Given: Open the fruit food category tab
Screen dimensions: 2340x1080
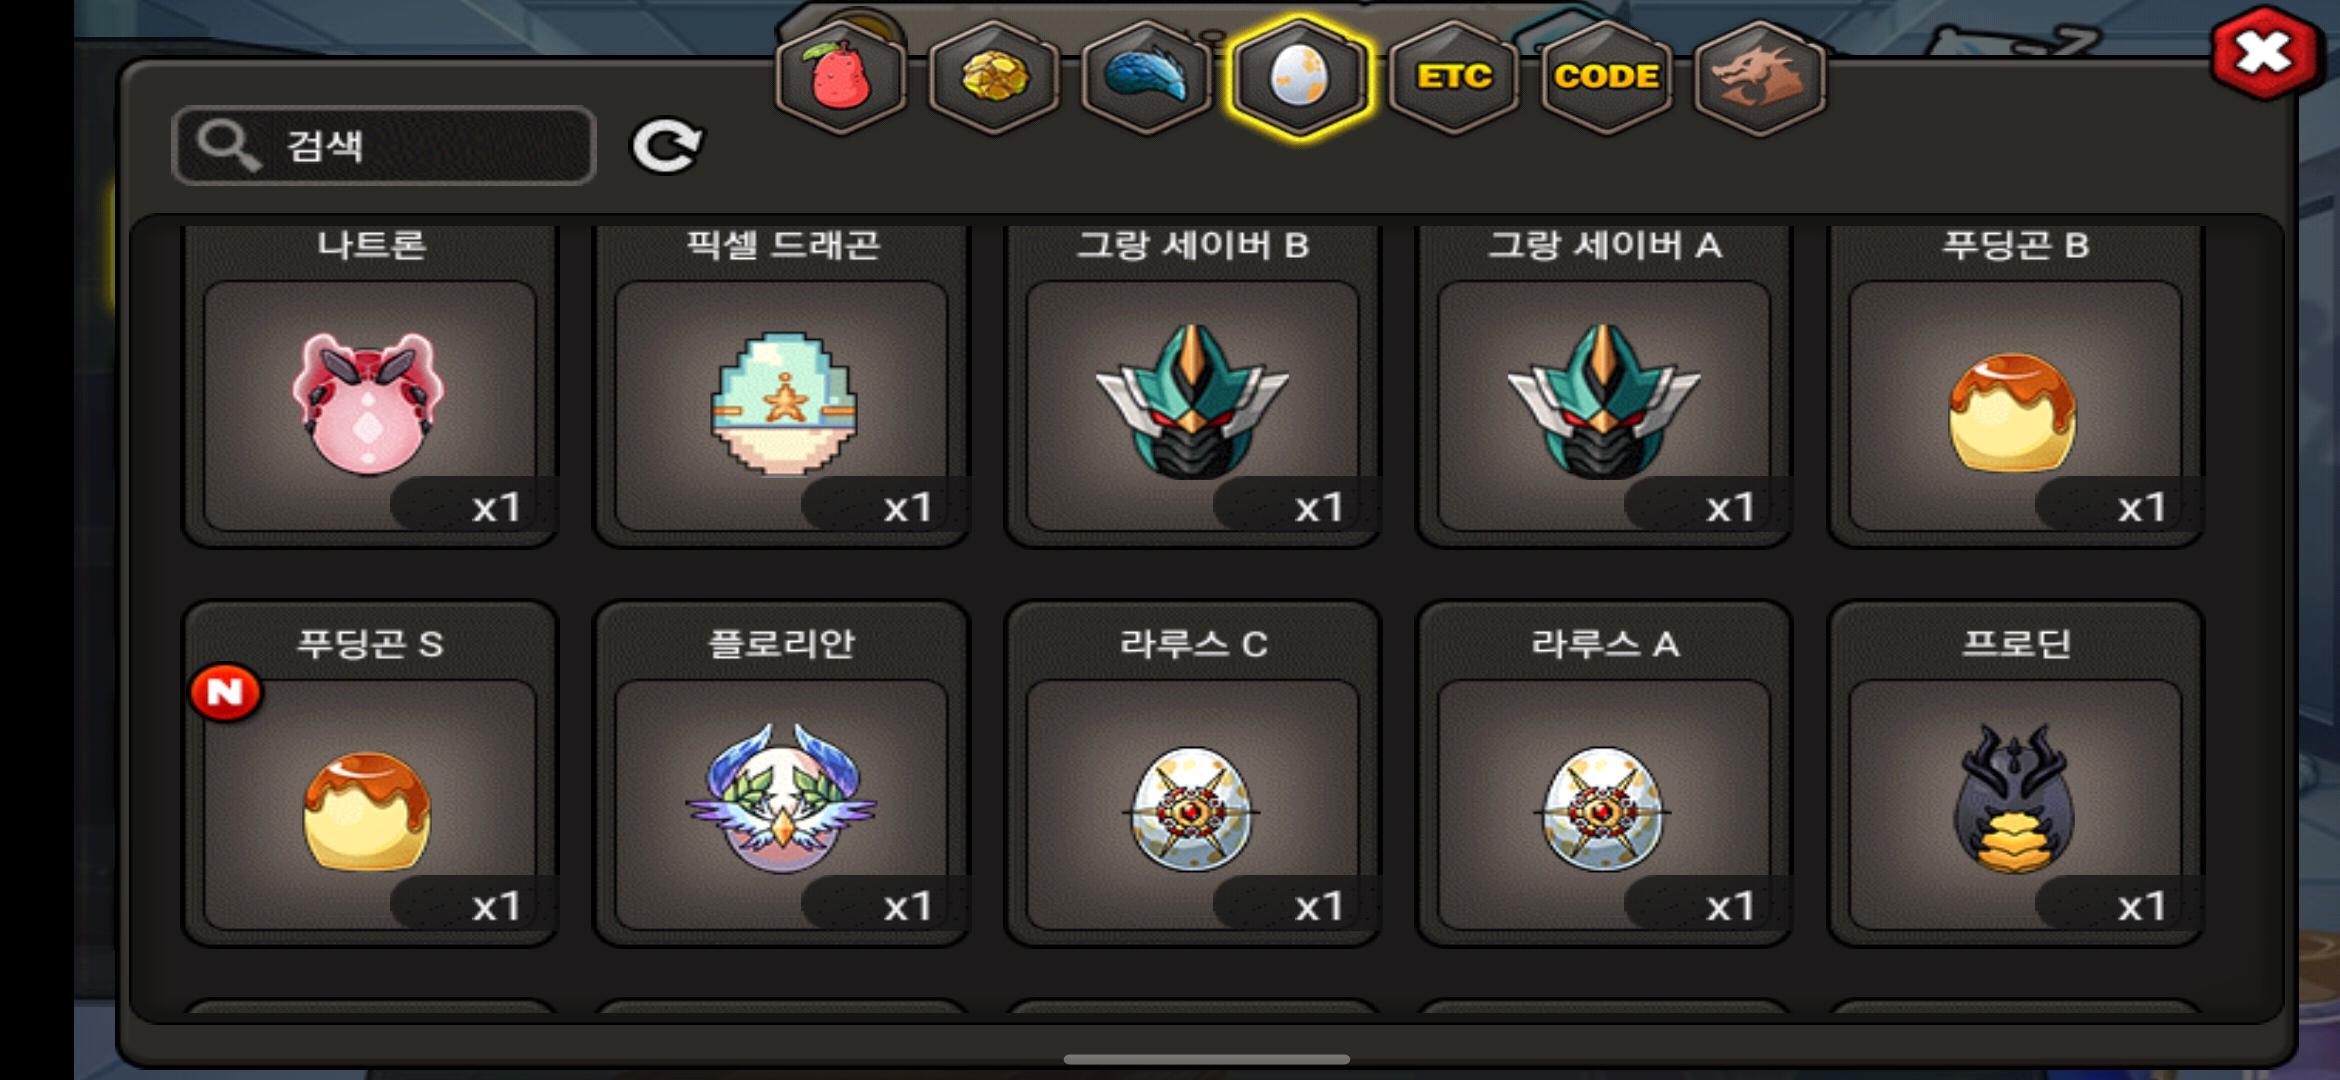Looking at the screenshot, I should point(841,77).
